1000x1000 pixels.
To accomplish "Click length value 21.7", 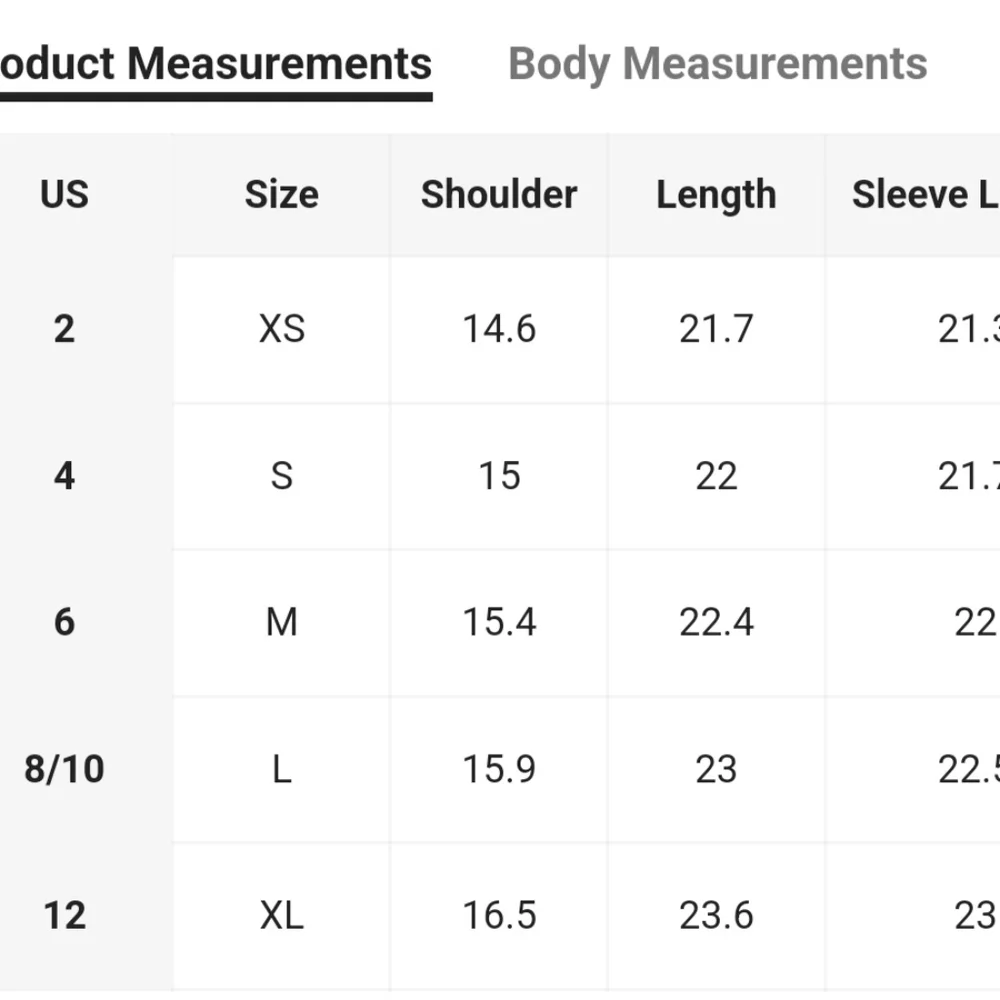I will click(716, 329).
